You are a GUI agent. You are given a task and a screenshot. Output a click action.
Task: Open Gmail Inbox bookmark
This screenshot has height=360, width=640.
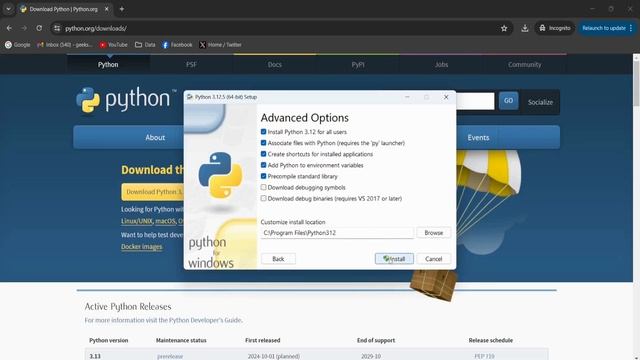(x=65, y=45)
